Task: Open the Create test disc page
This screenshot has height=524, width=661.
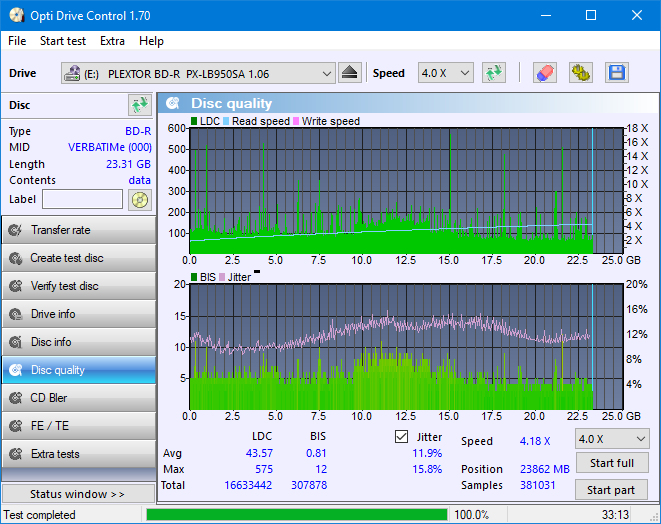Action: (79, 258)
